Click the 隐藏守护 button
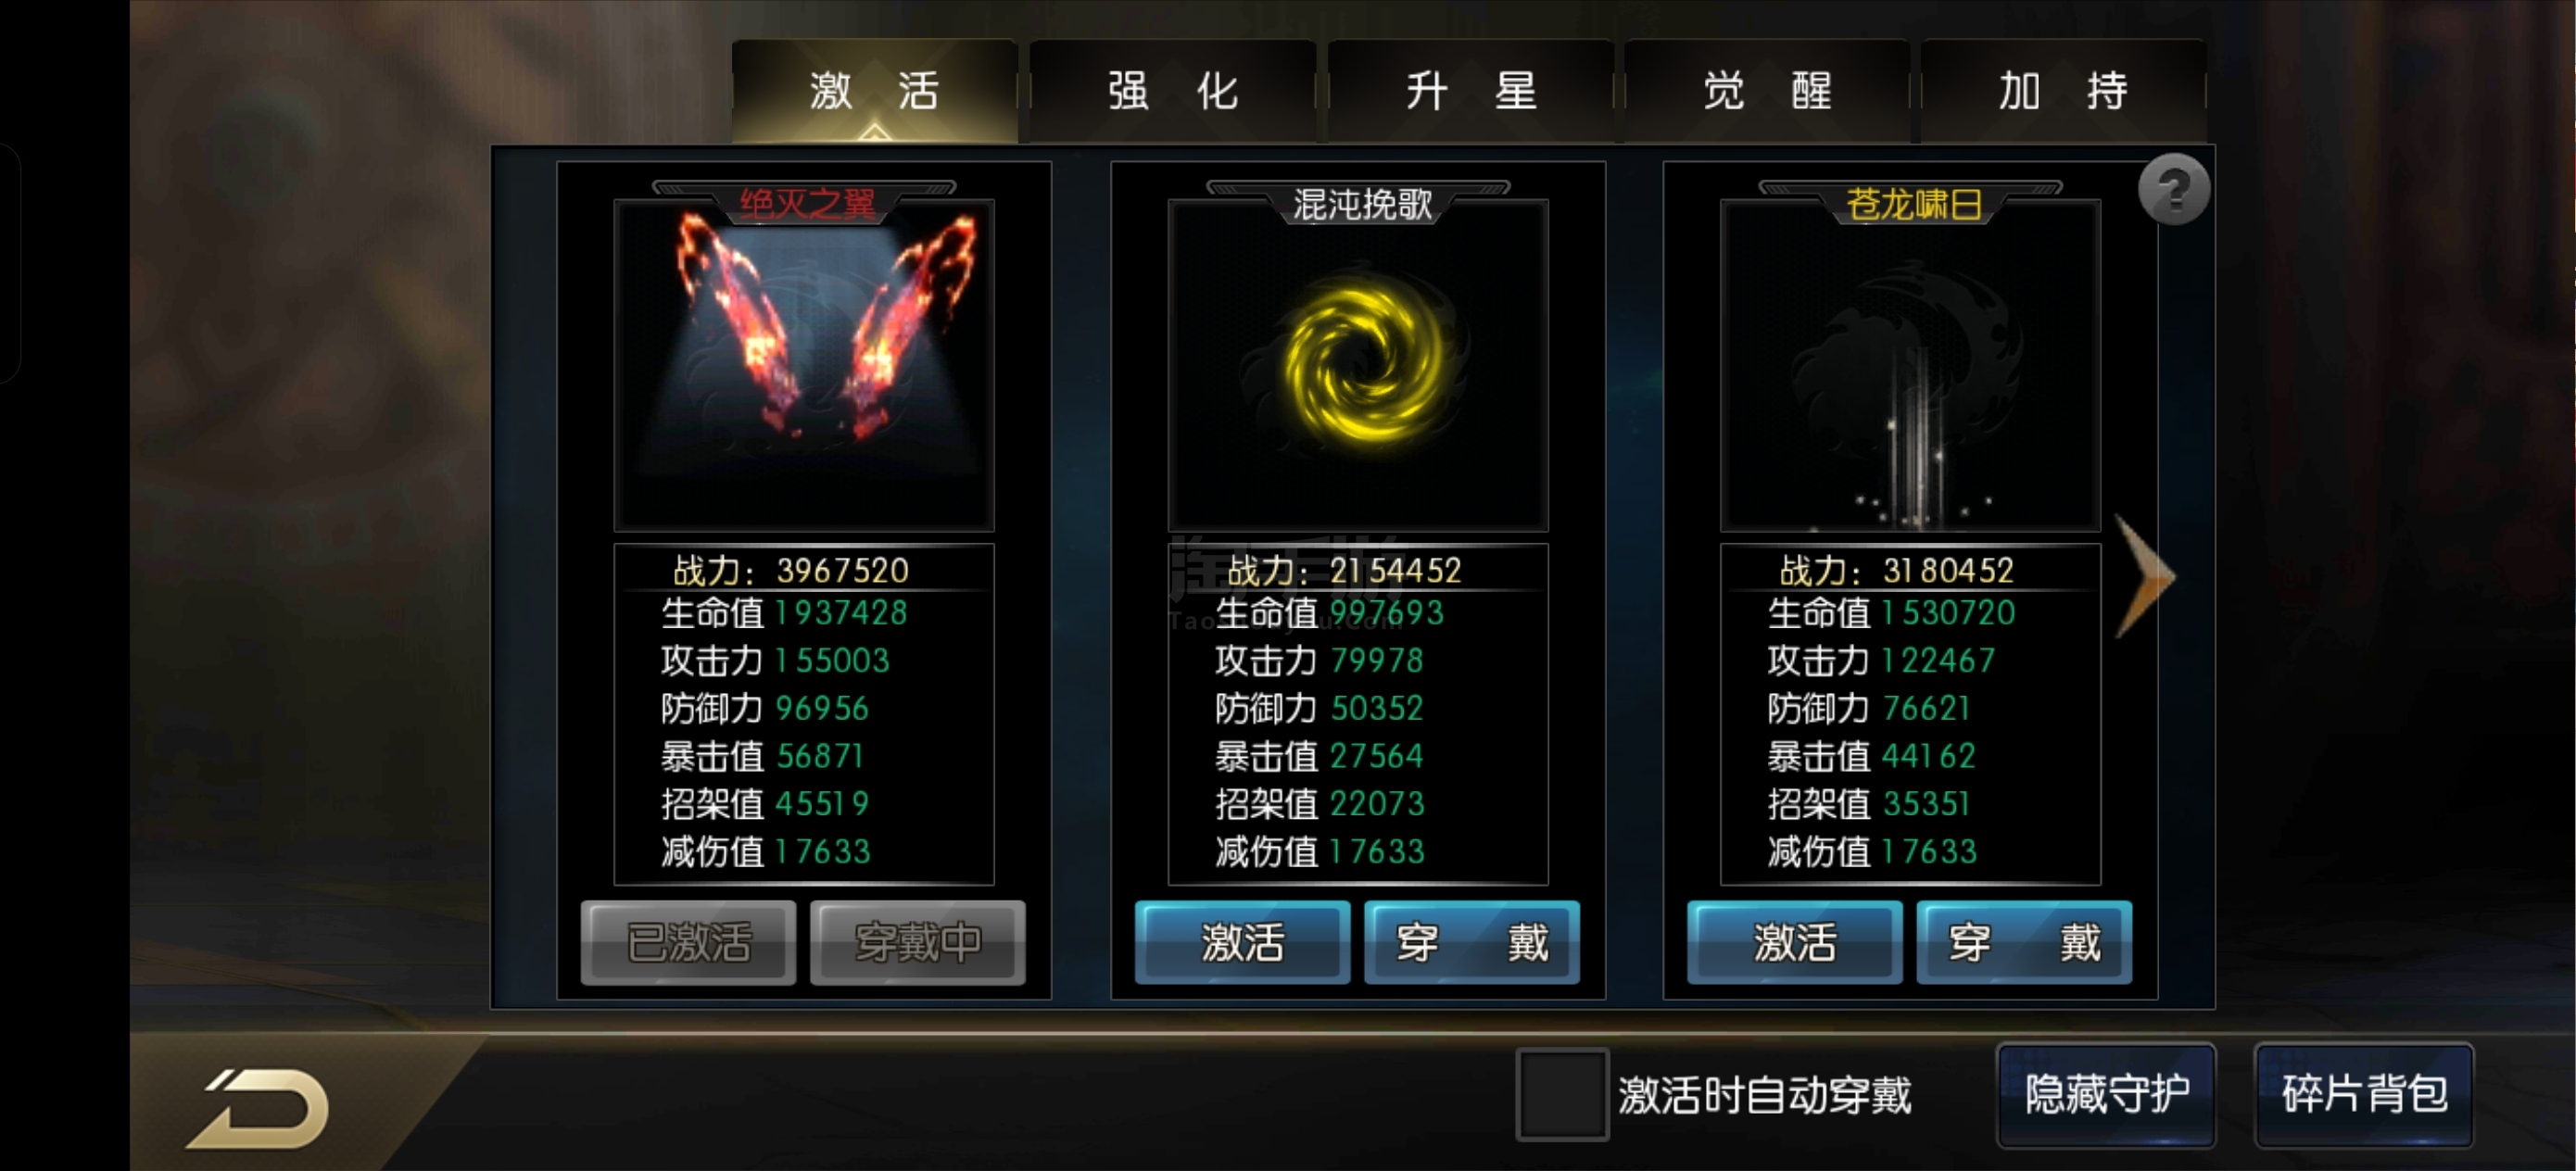Image resolution: width=2576 pixels, height=1171 pixels. [x=2106, y=1094]
